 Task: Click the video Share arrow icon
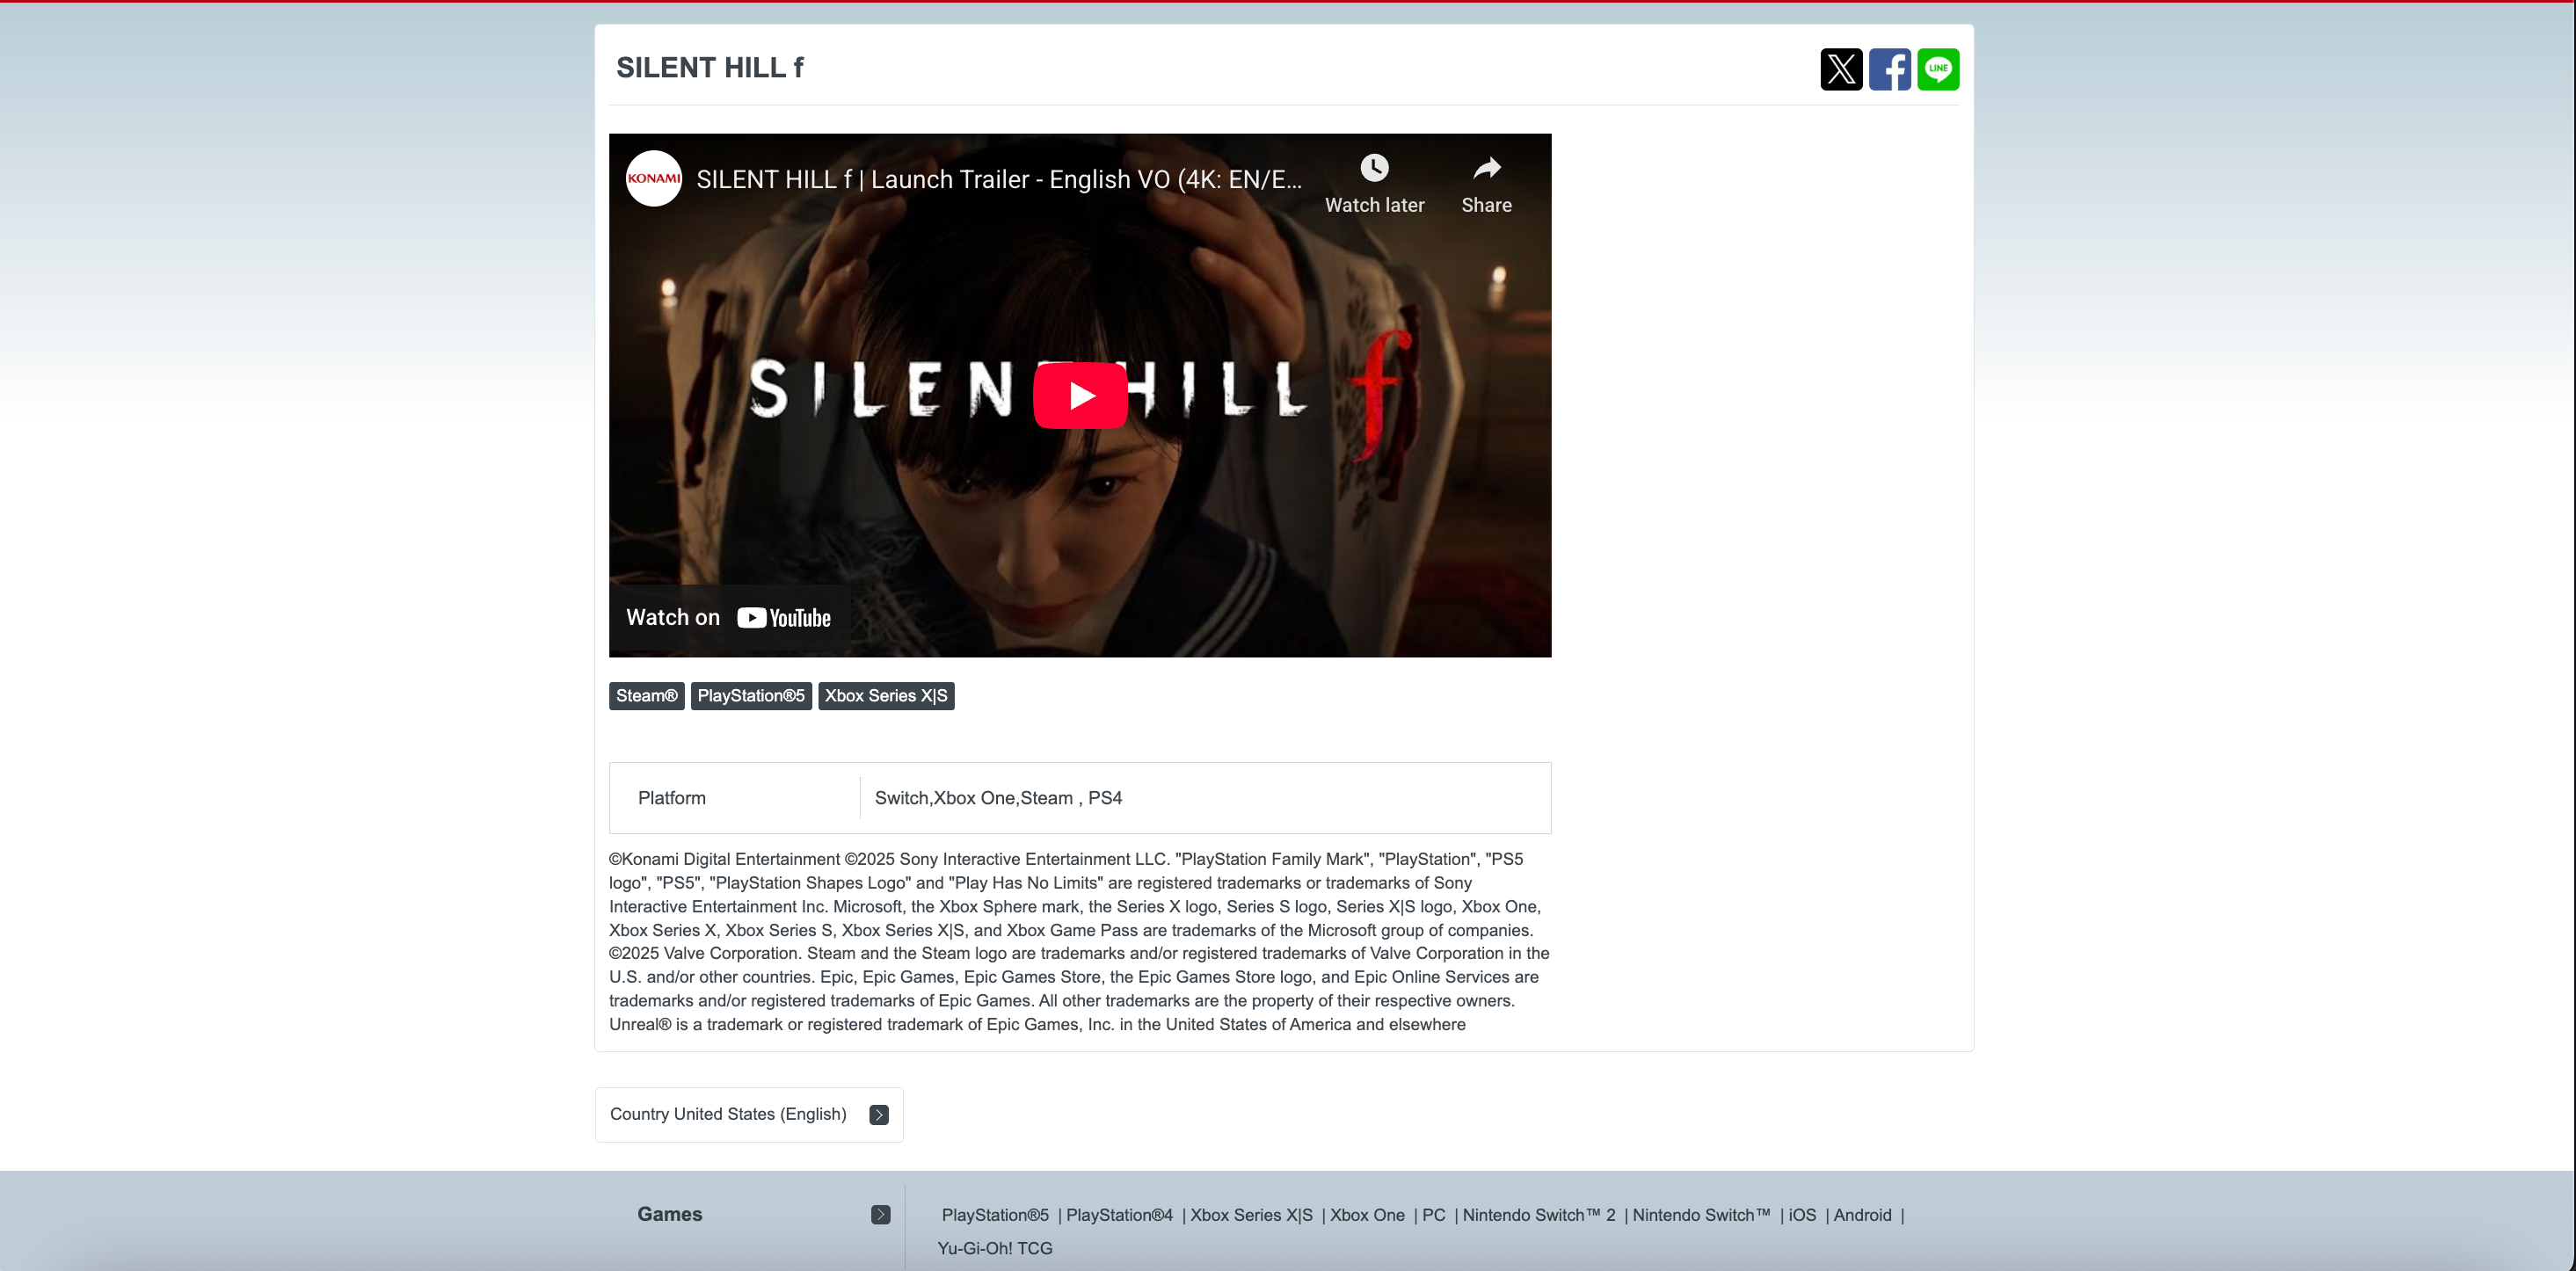(x=1486, y=168)
